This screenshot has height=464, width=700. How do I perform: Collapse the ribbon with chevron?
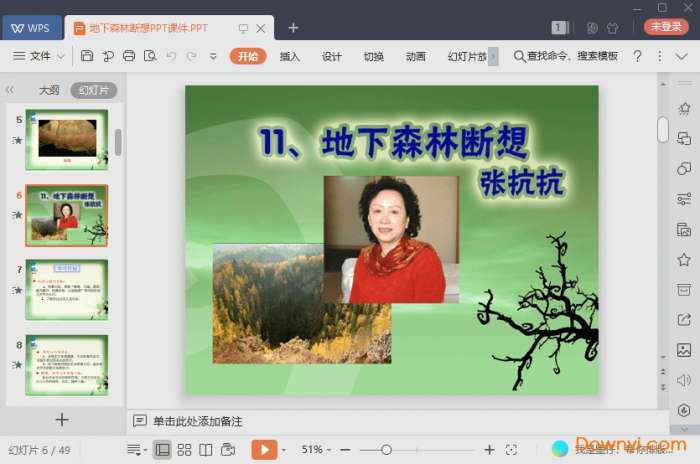(681, 56)
